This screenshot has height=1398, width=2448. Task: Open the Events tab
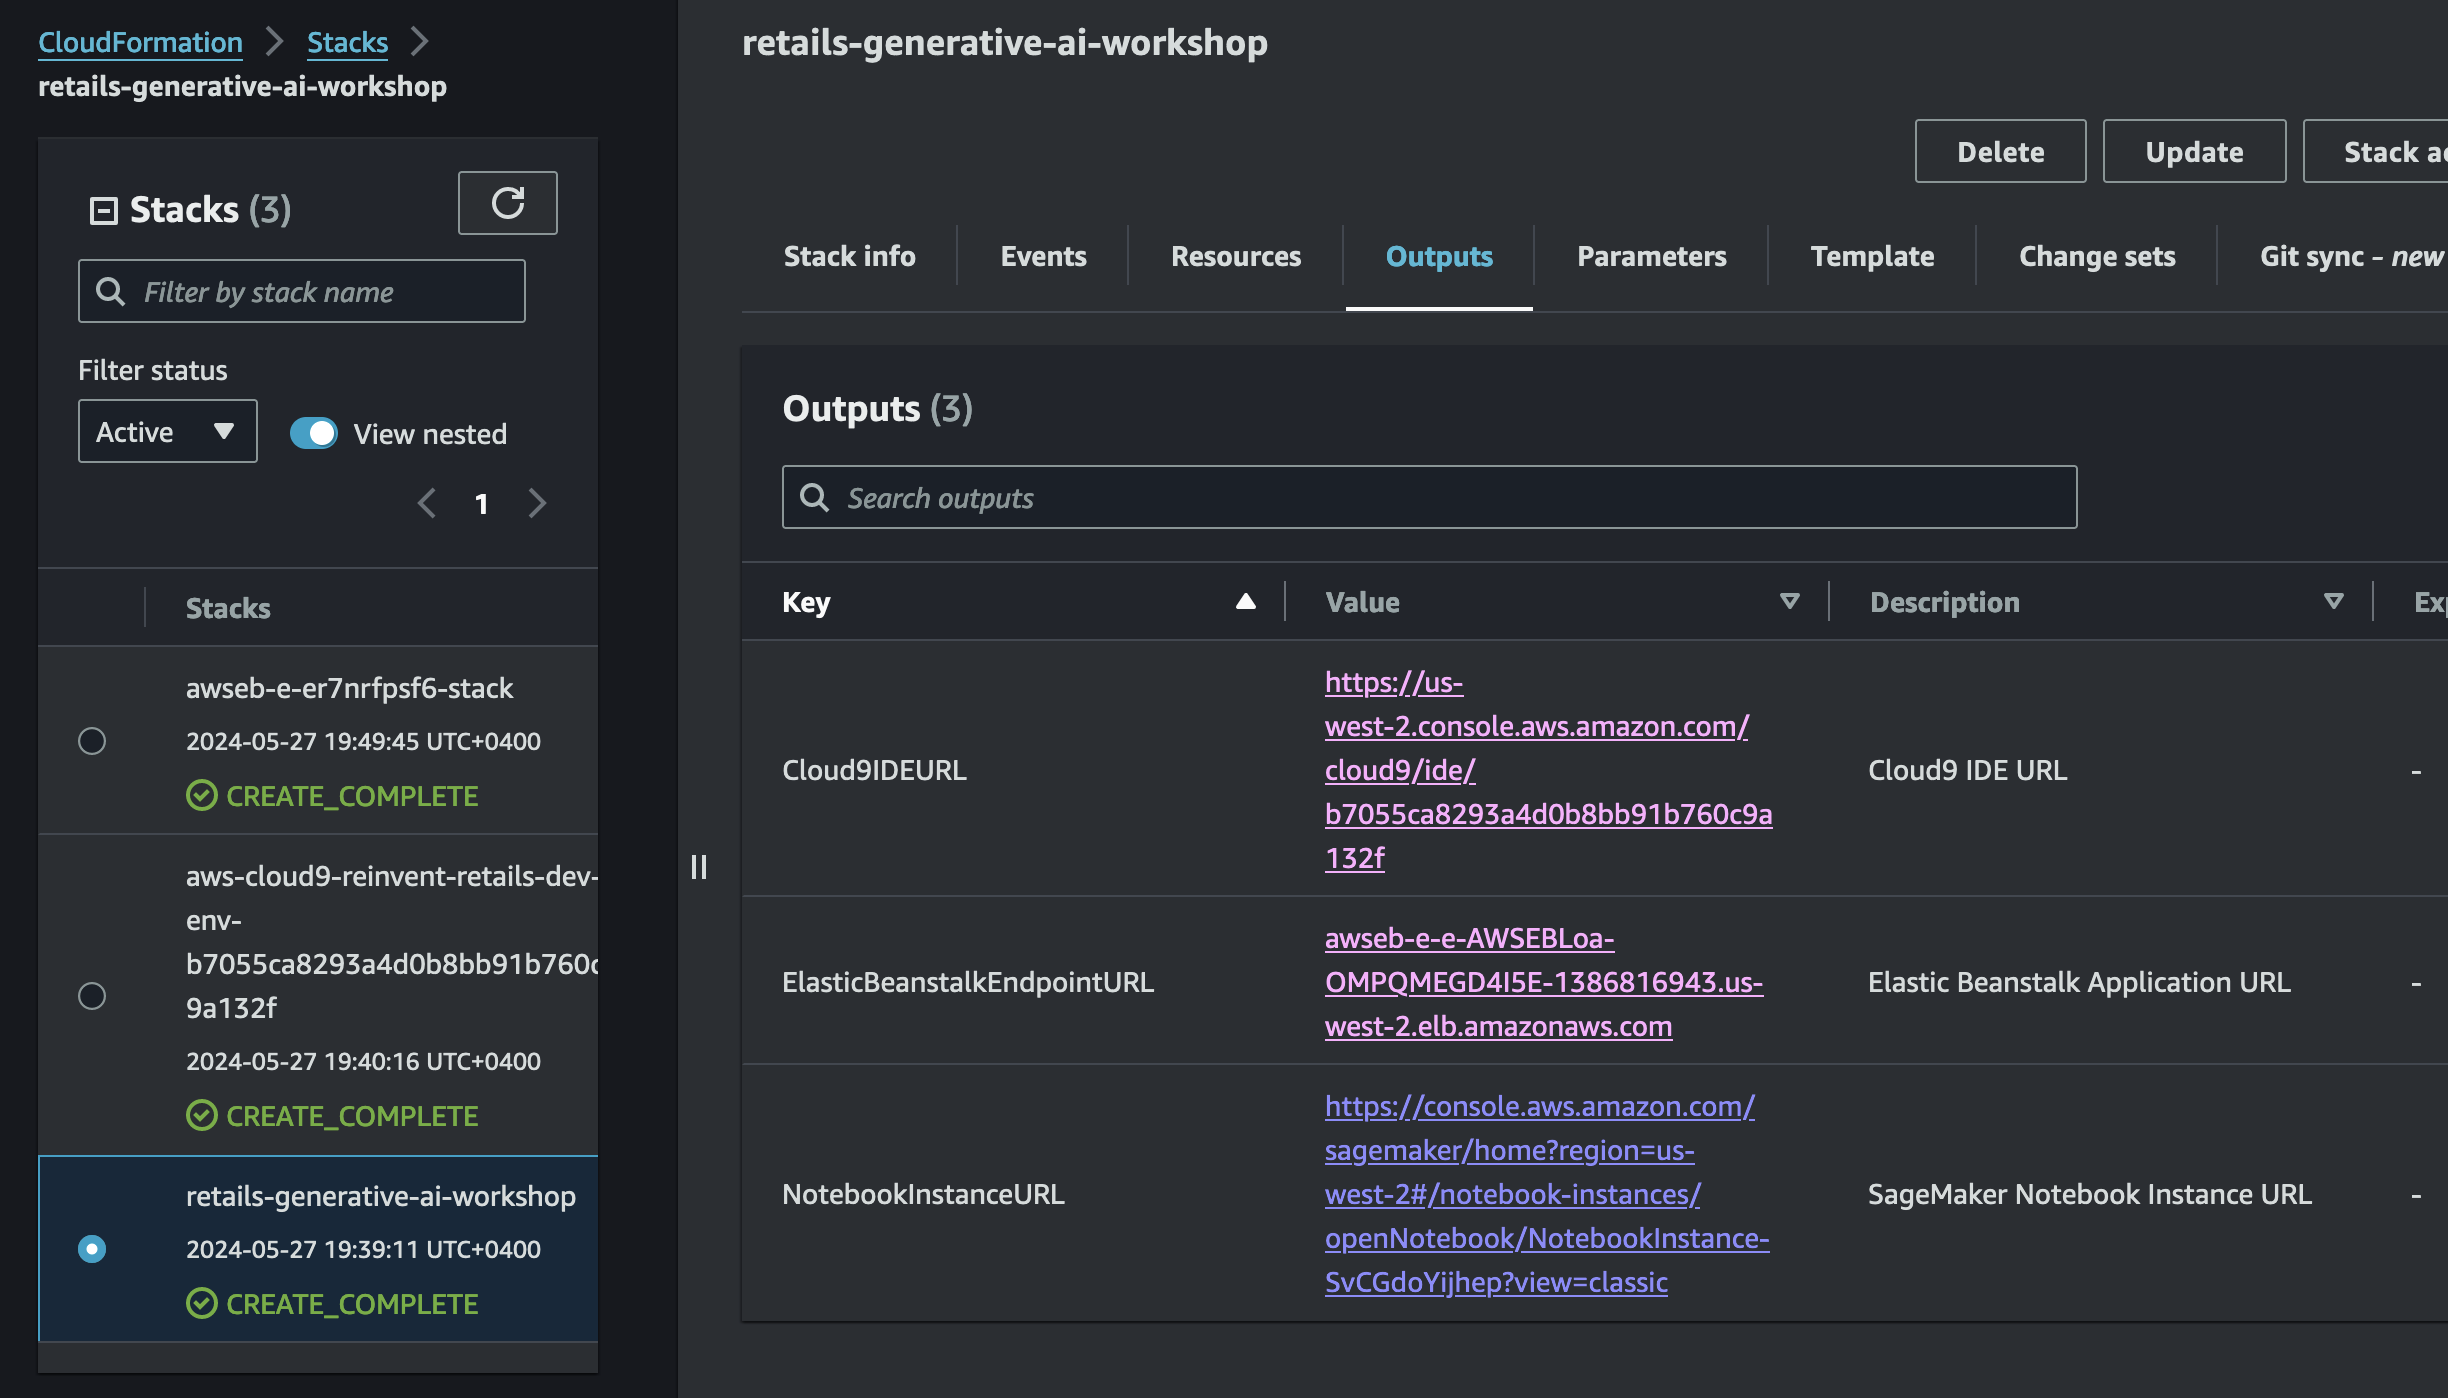point(1043,256)
